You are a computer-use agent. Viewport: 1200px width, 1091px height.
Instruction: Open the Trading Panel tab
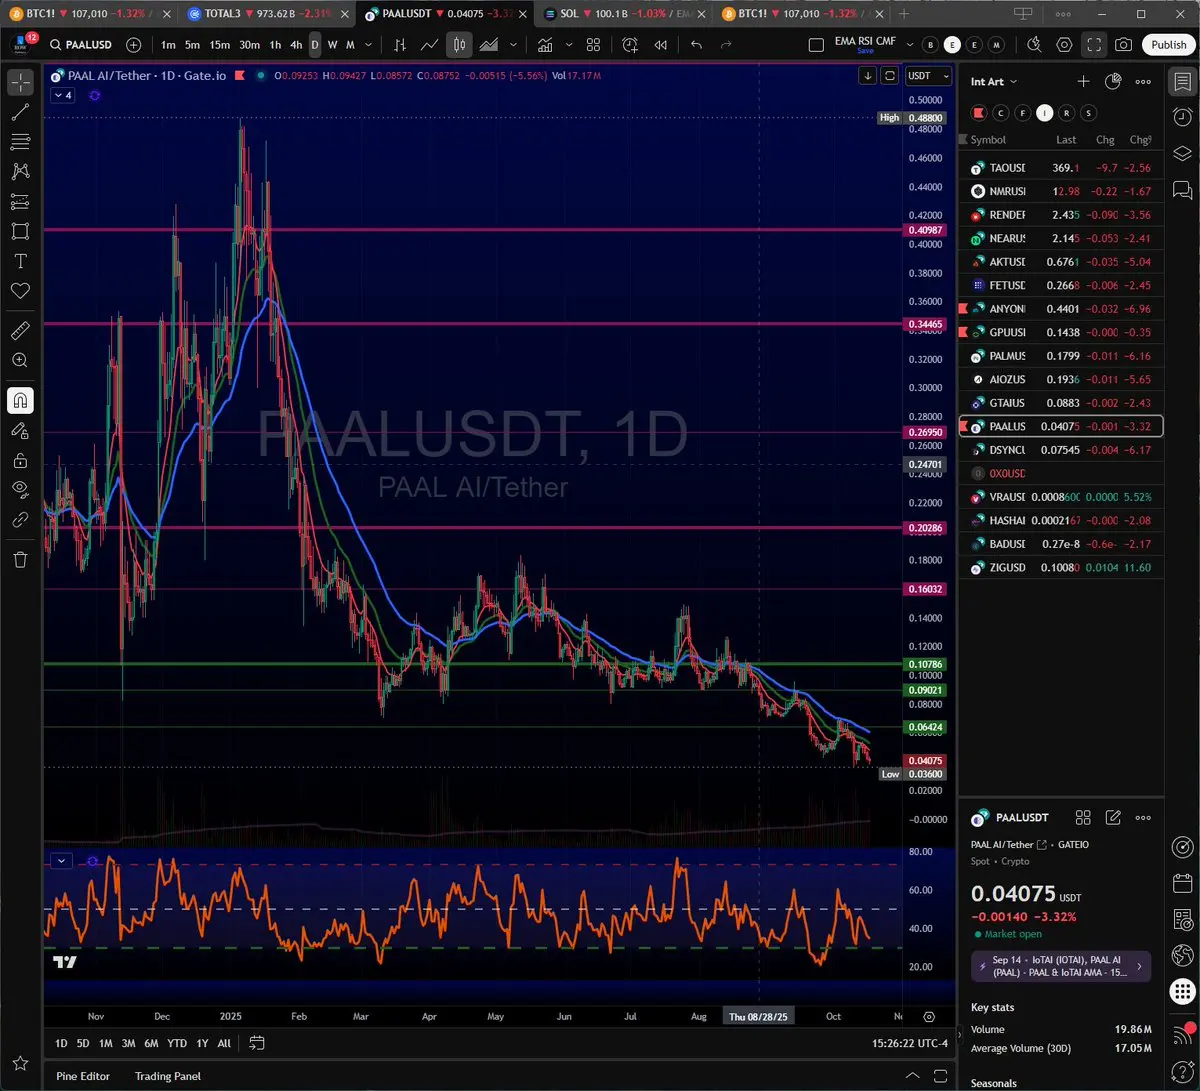pos(168,1076)
